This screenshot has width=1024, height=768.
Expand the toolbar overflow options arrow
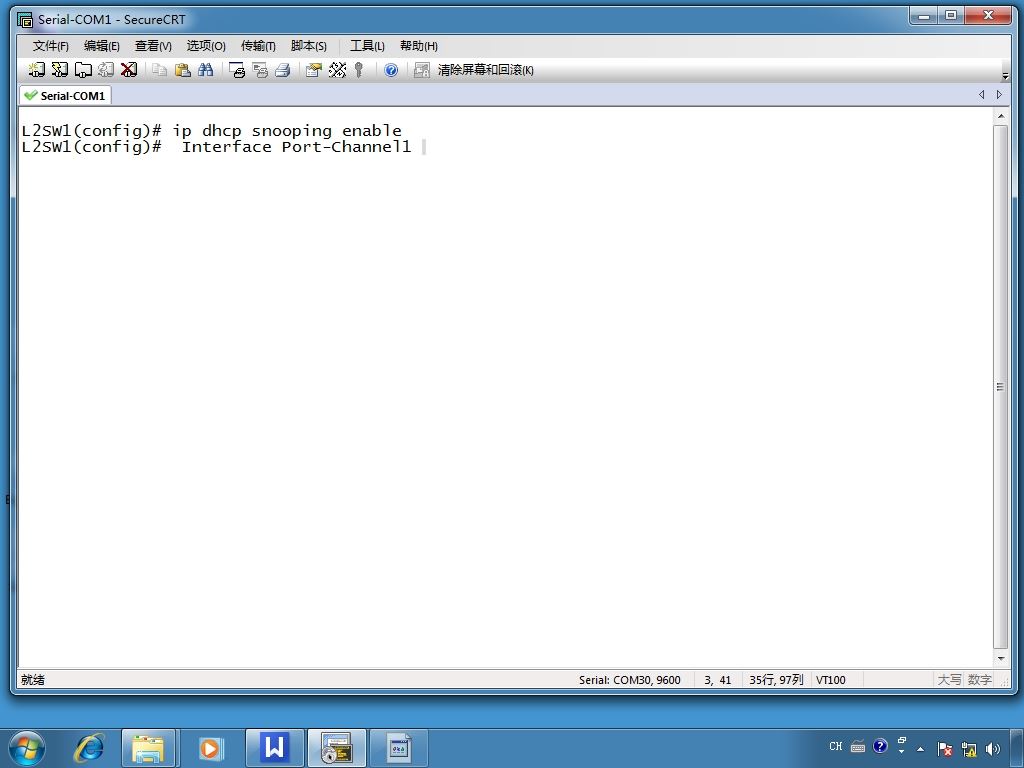pos(1005,76)
